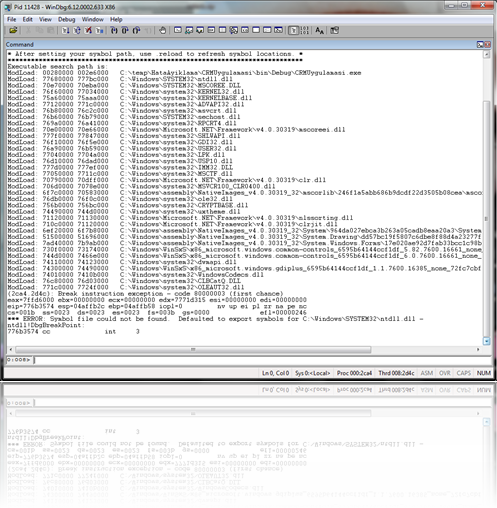Click the horizontal scrollbar left arrow

[x=11, y=349]
